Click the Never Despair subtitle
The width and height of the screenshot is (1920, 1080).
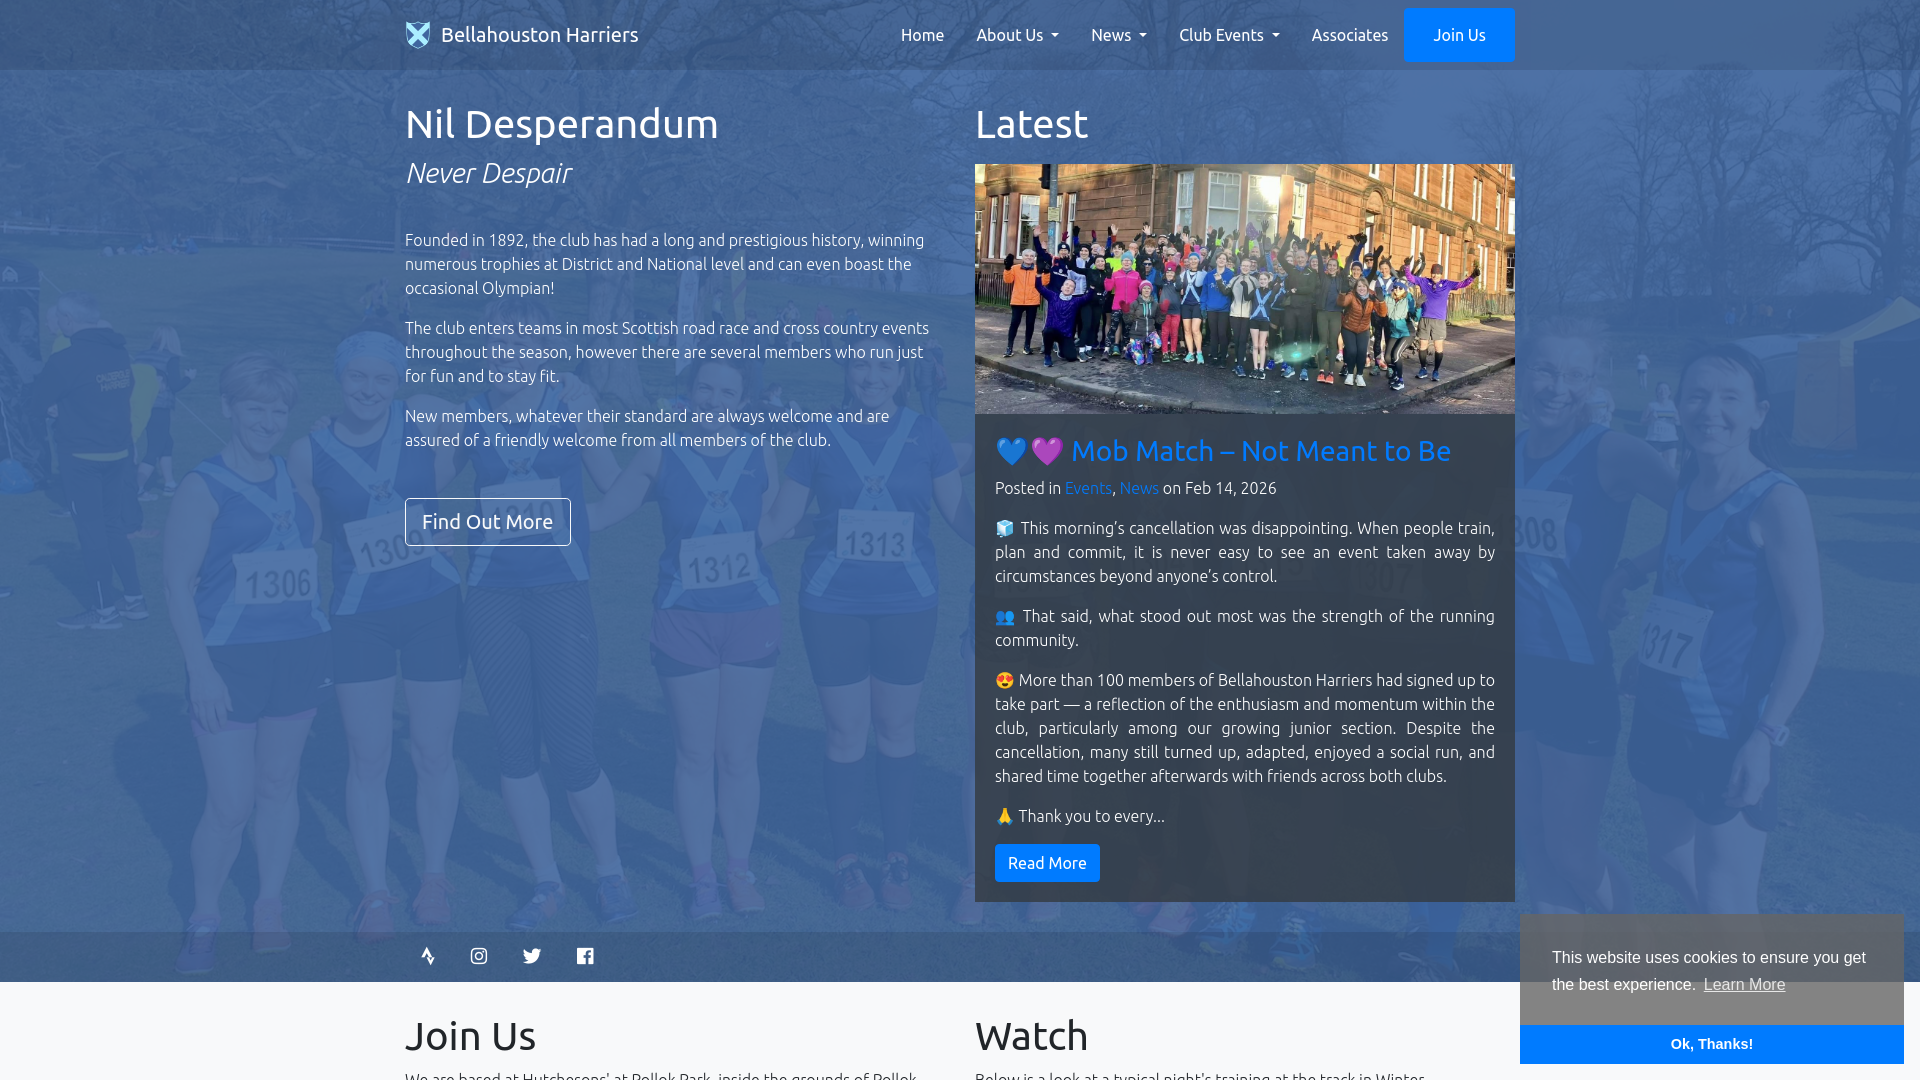coord(488,173)
